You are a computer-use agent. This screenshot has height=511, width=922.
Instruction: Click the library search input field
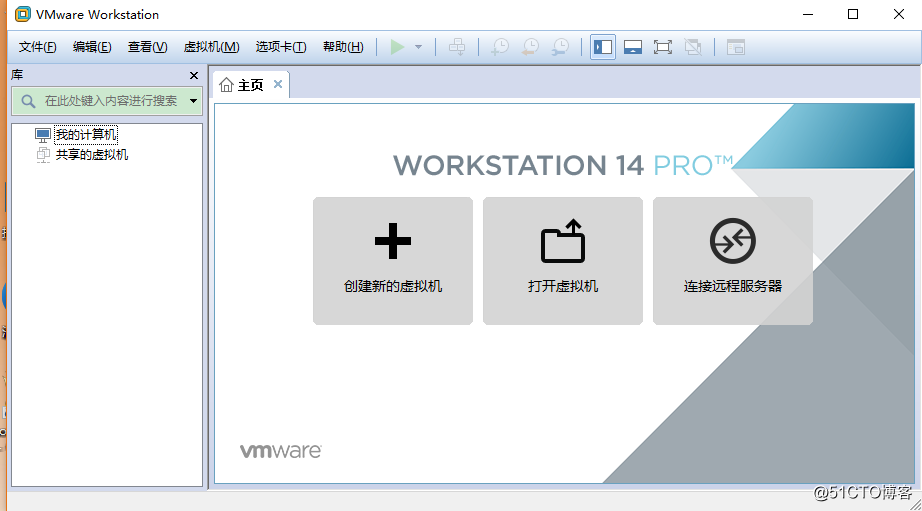107,101
